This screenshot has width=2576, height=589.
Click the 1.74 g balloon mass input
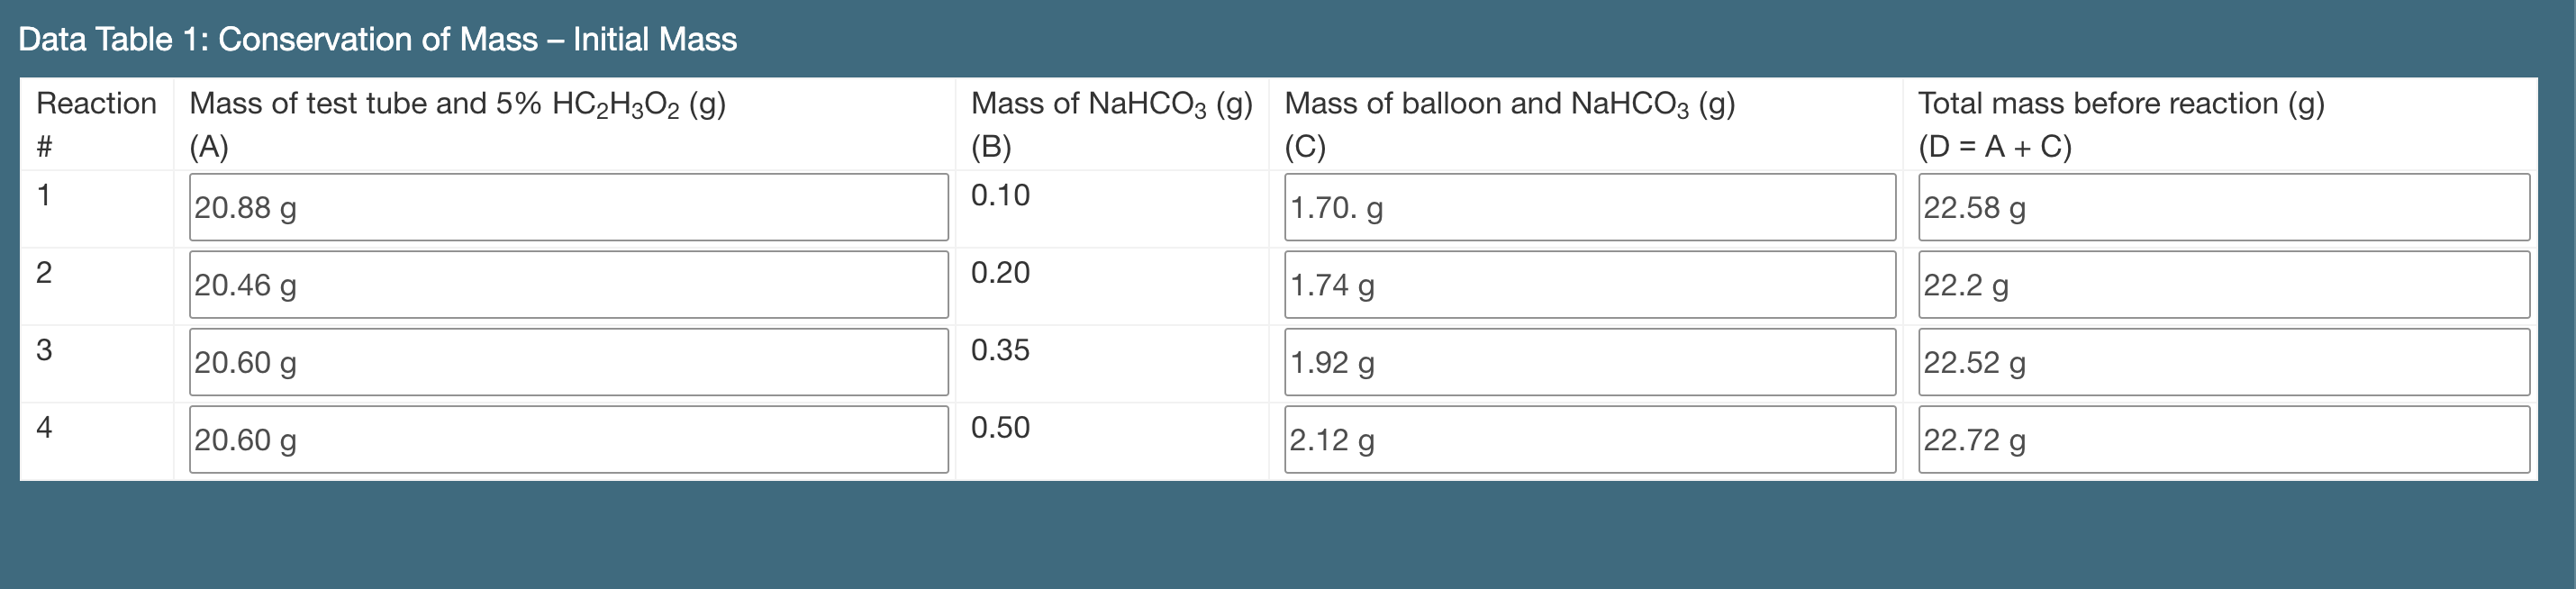1589,285
